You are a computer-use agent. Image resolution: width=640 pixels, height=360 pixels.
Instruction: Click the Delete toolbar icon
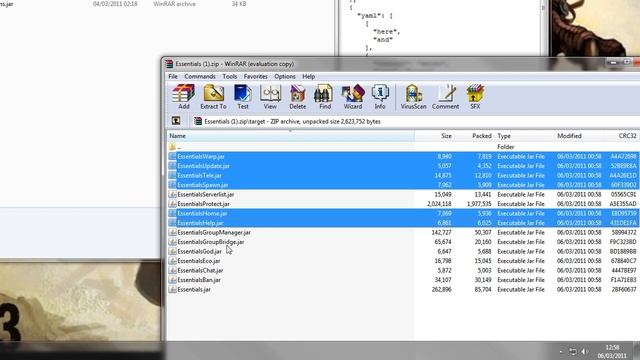[x=298, y=97]
